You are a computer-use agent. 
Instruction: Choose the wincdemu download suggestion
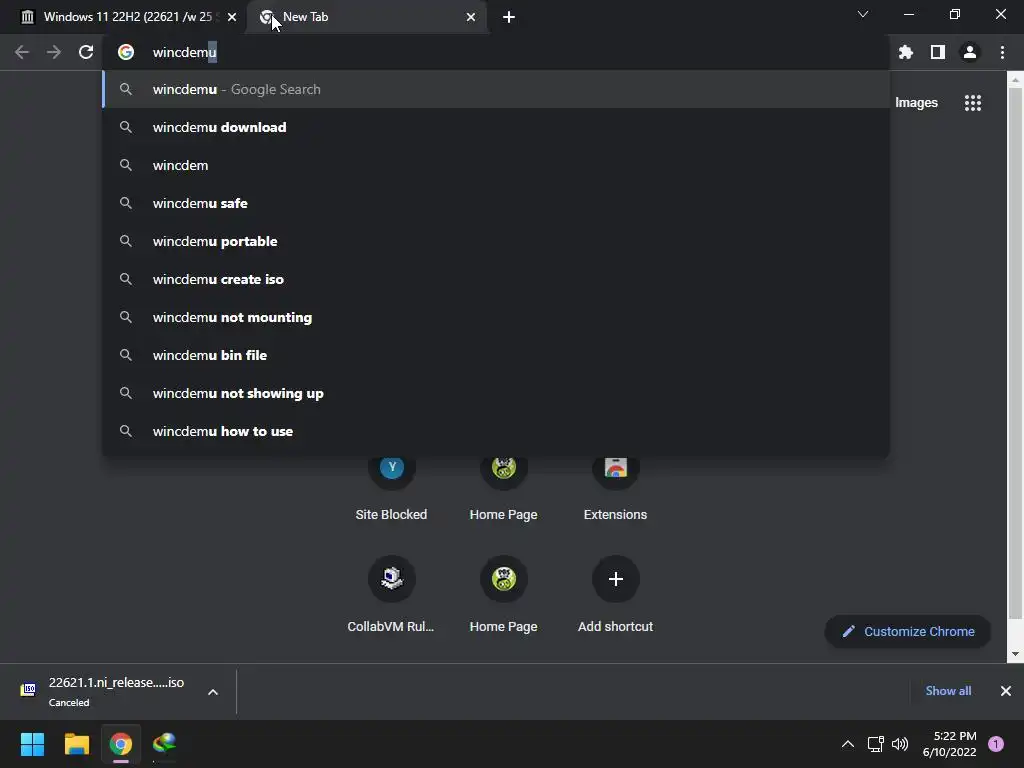coord(496,127)
